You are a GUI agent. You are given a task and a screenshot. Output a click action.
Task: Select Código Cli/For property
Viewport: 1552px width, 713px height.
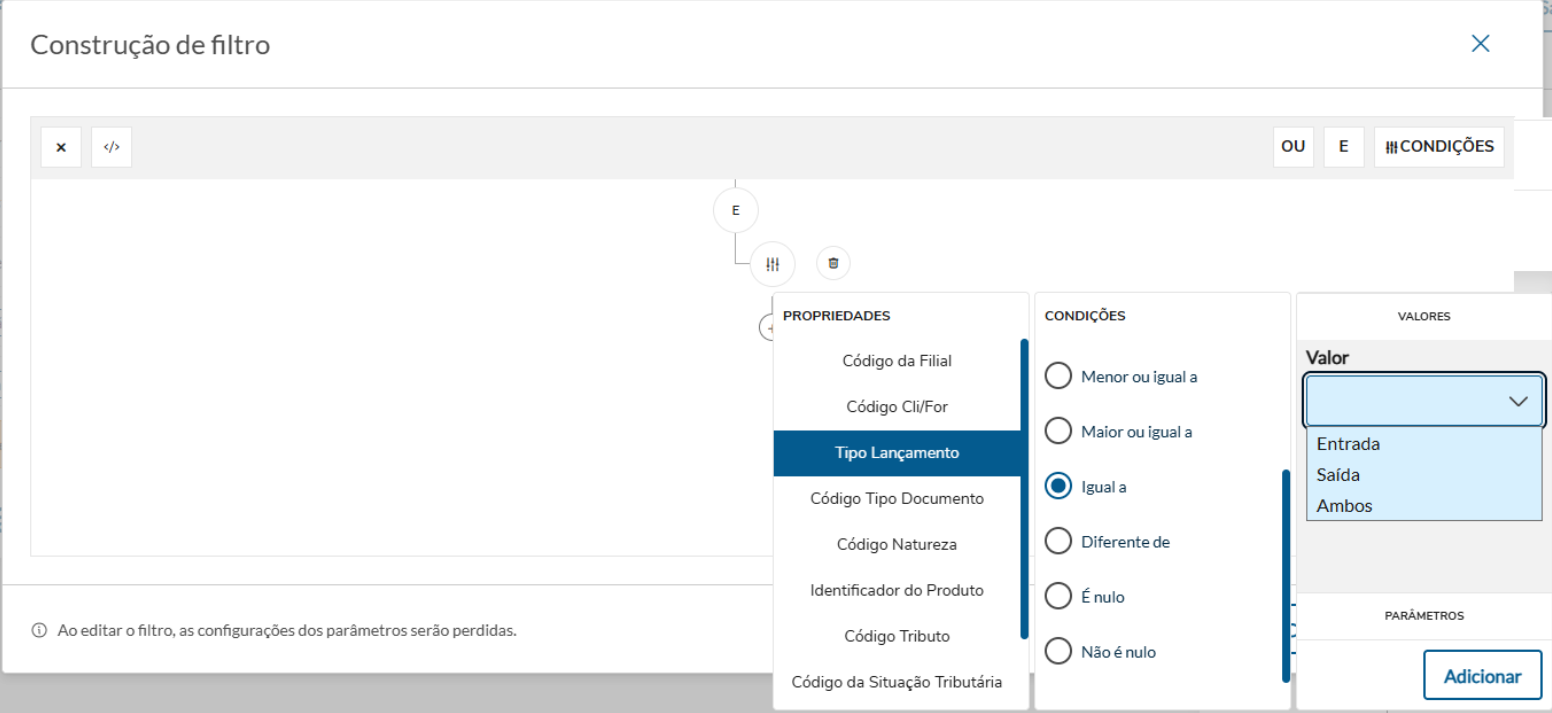[897, 407]
